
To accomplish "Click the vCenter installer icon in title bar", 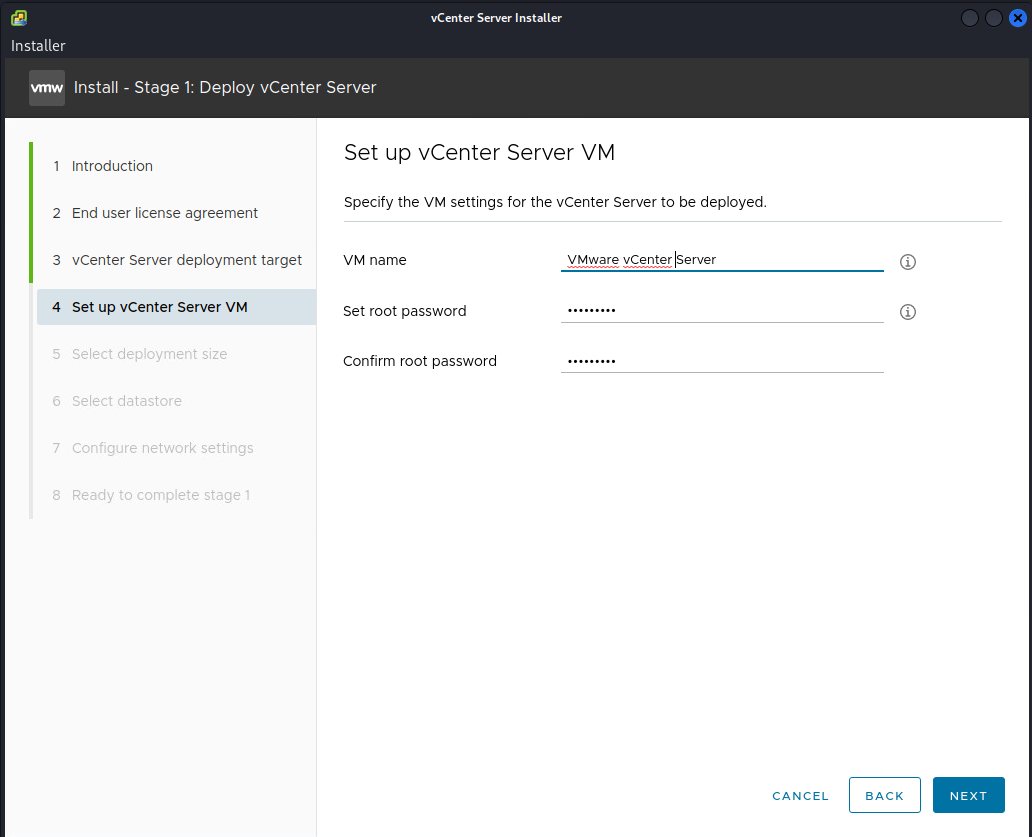I will [x=19, y=18].
